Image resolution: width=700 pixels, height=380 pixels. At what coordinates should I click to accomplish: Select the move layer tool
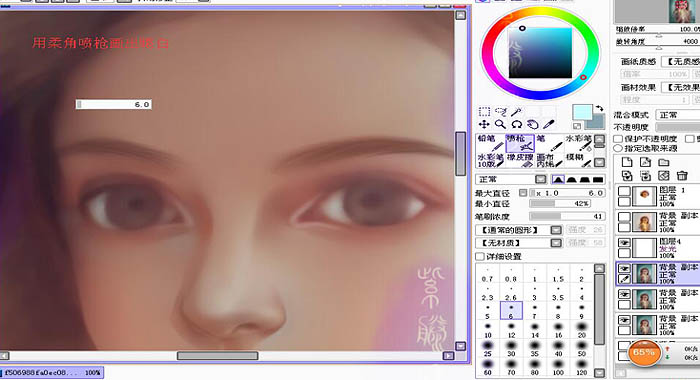pyautogui.click(x=484, y=125)
